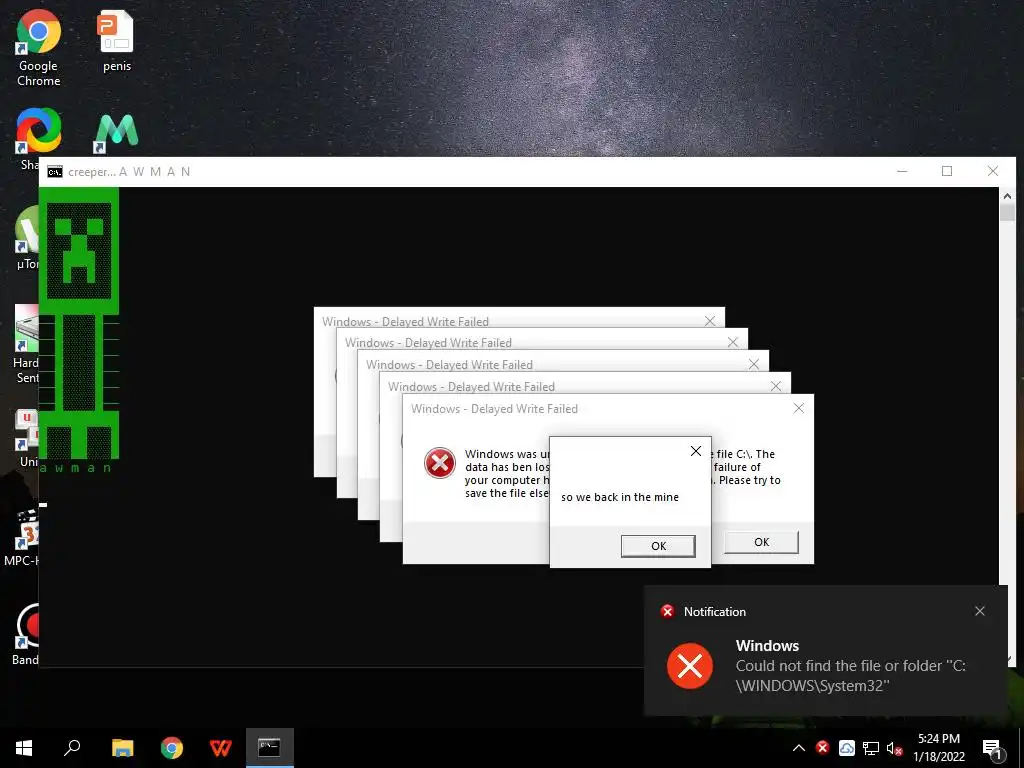Close the fourth Delayed Write Failed dialog
This screenshot has width=1024, height=768.
pyautogui.click(x=776, y=386)
